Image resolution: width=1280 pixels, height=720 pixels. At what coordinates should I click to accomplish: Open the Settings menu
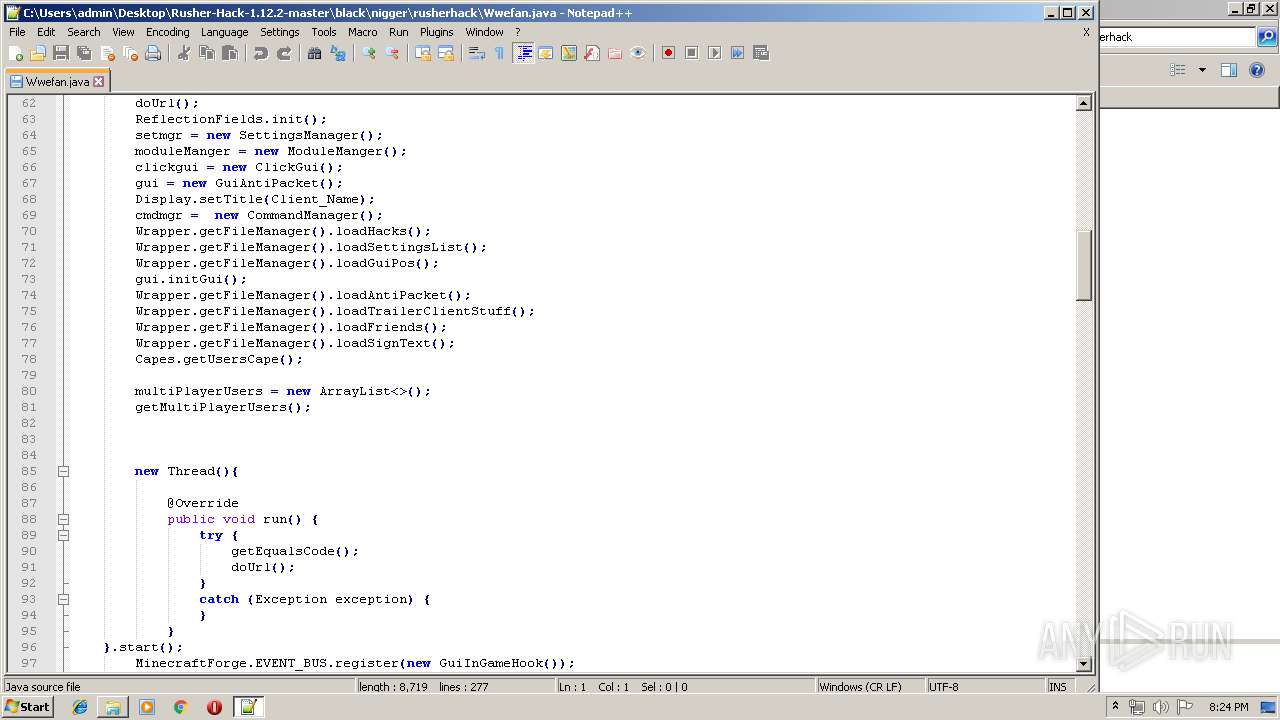279,32
